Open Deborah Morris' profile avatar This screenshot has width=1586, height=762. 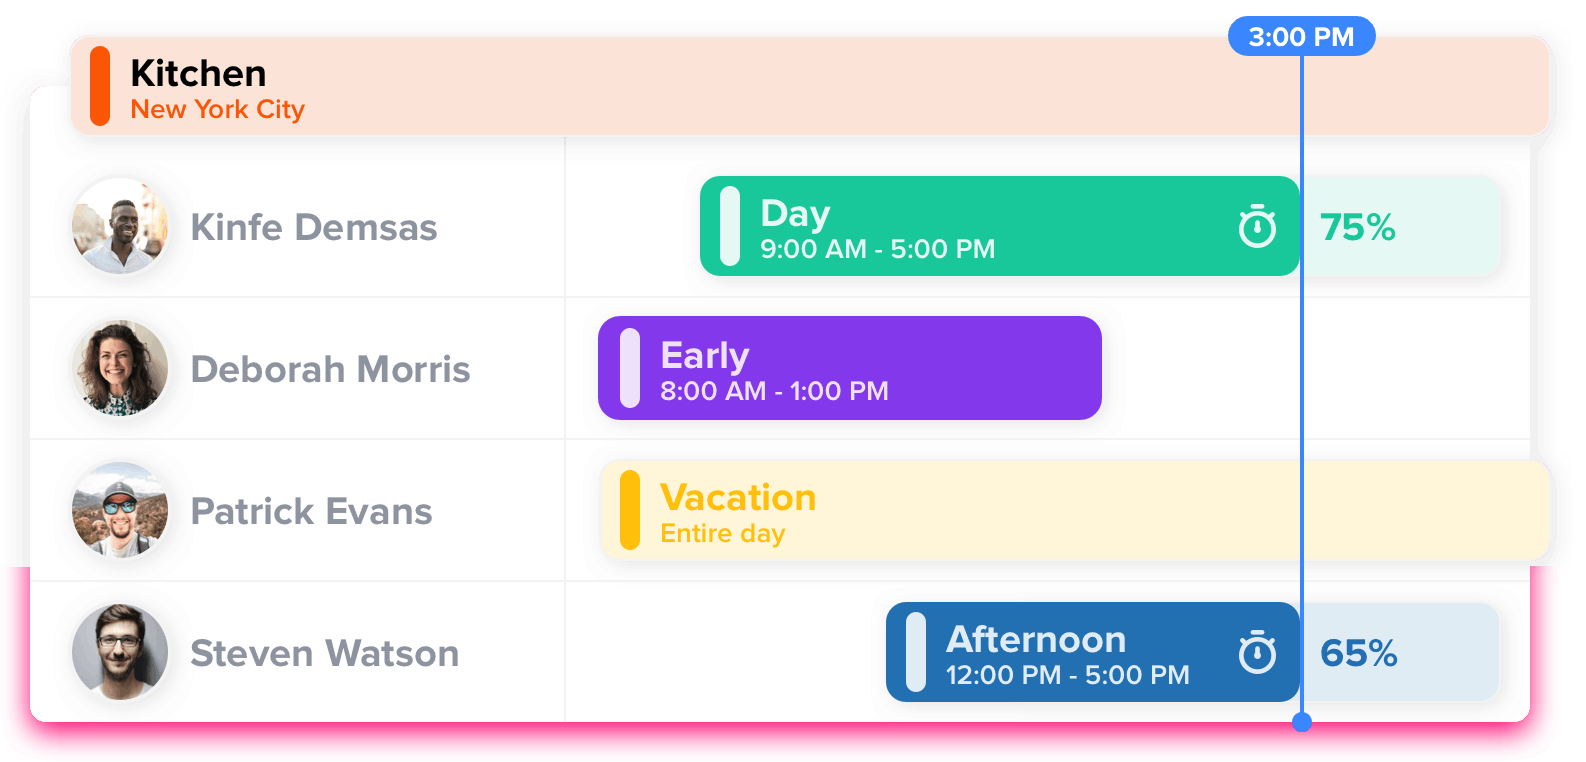pyautogui.click(x=119, y=369)
